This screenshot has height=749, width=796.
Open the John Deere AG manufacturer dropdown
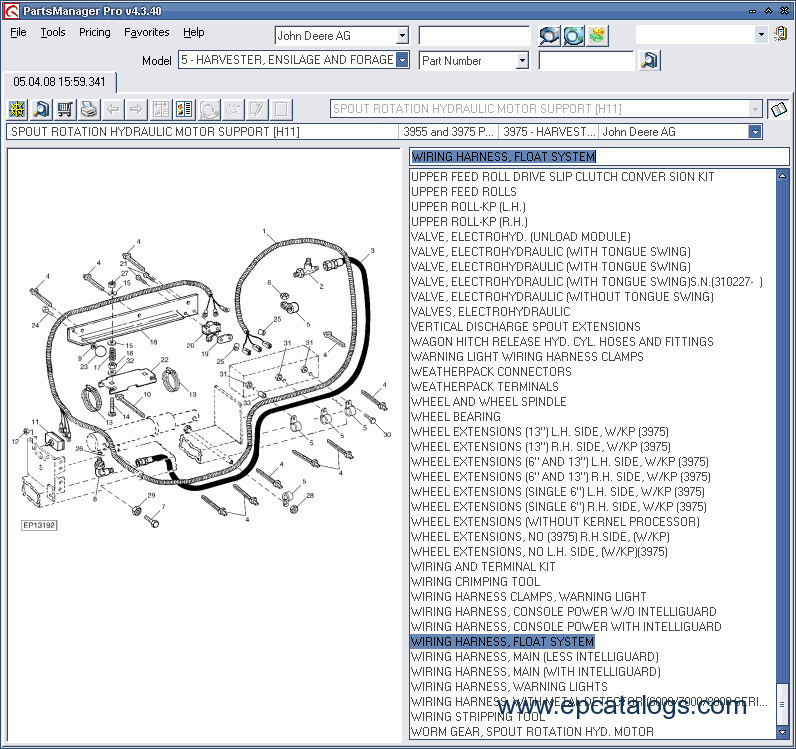point(402,36)
